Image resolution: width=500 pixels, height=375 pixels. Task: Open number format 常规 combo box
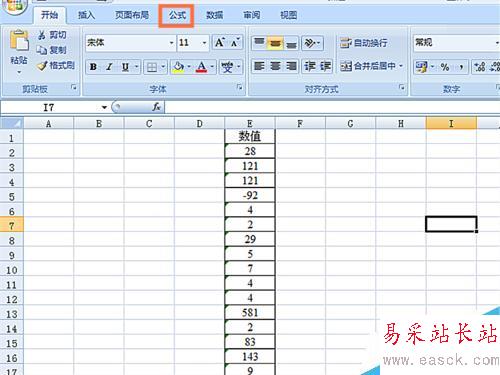pyautogui.click(x=456, y=43)
